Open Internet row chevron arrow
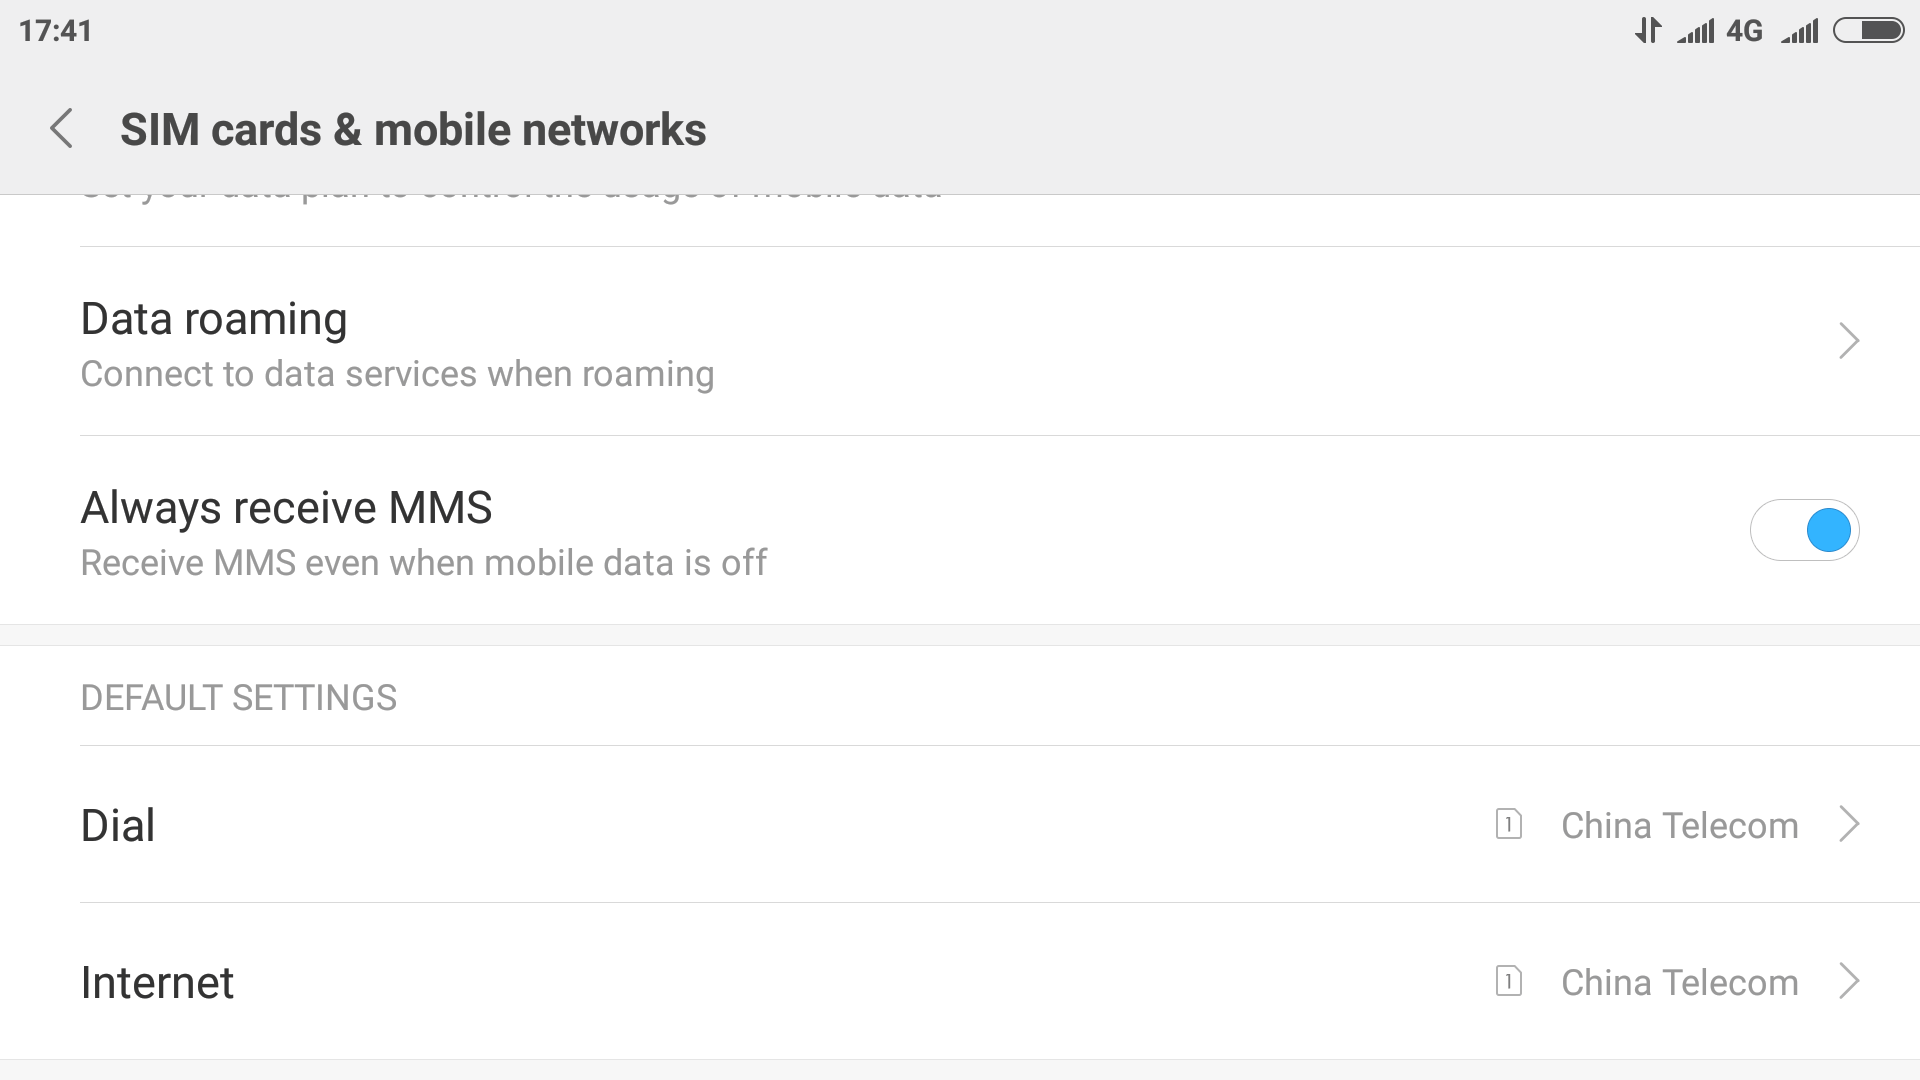Screen dimensions: 1920x1080 click(x=1849, y=981)
